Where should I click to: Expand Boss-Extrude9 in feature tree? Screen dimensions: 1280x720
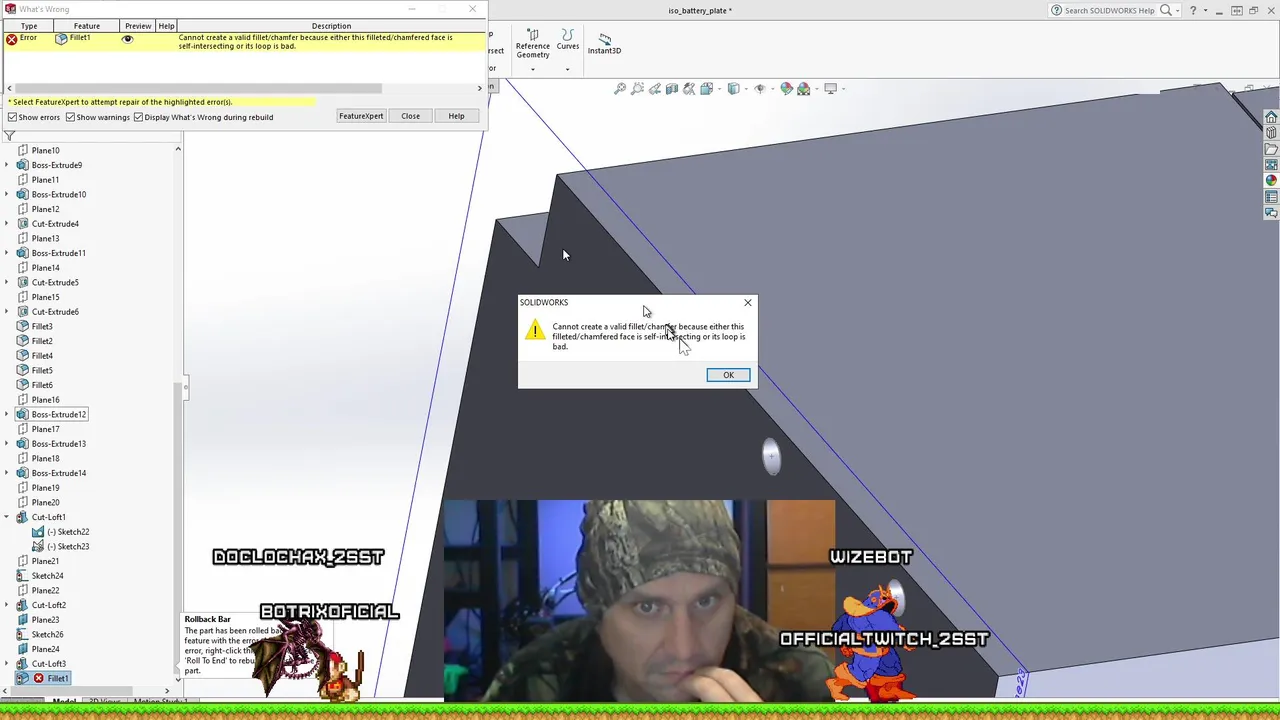(x=7, y=165)
